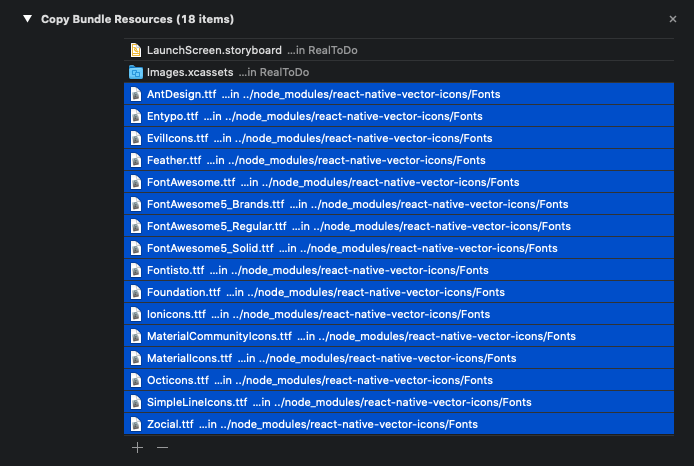
Task: Click the Zocial.ttf file icon
Action: tap(136, 424)
